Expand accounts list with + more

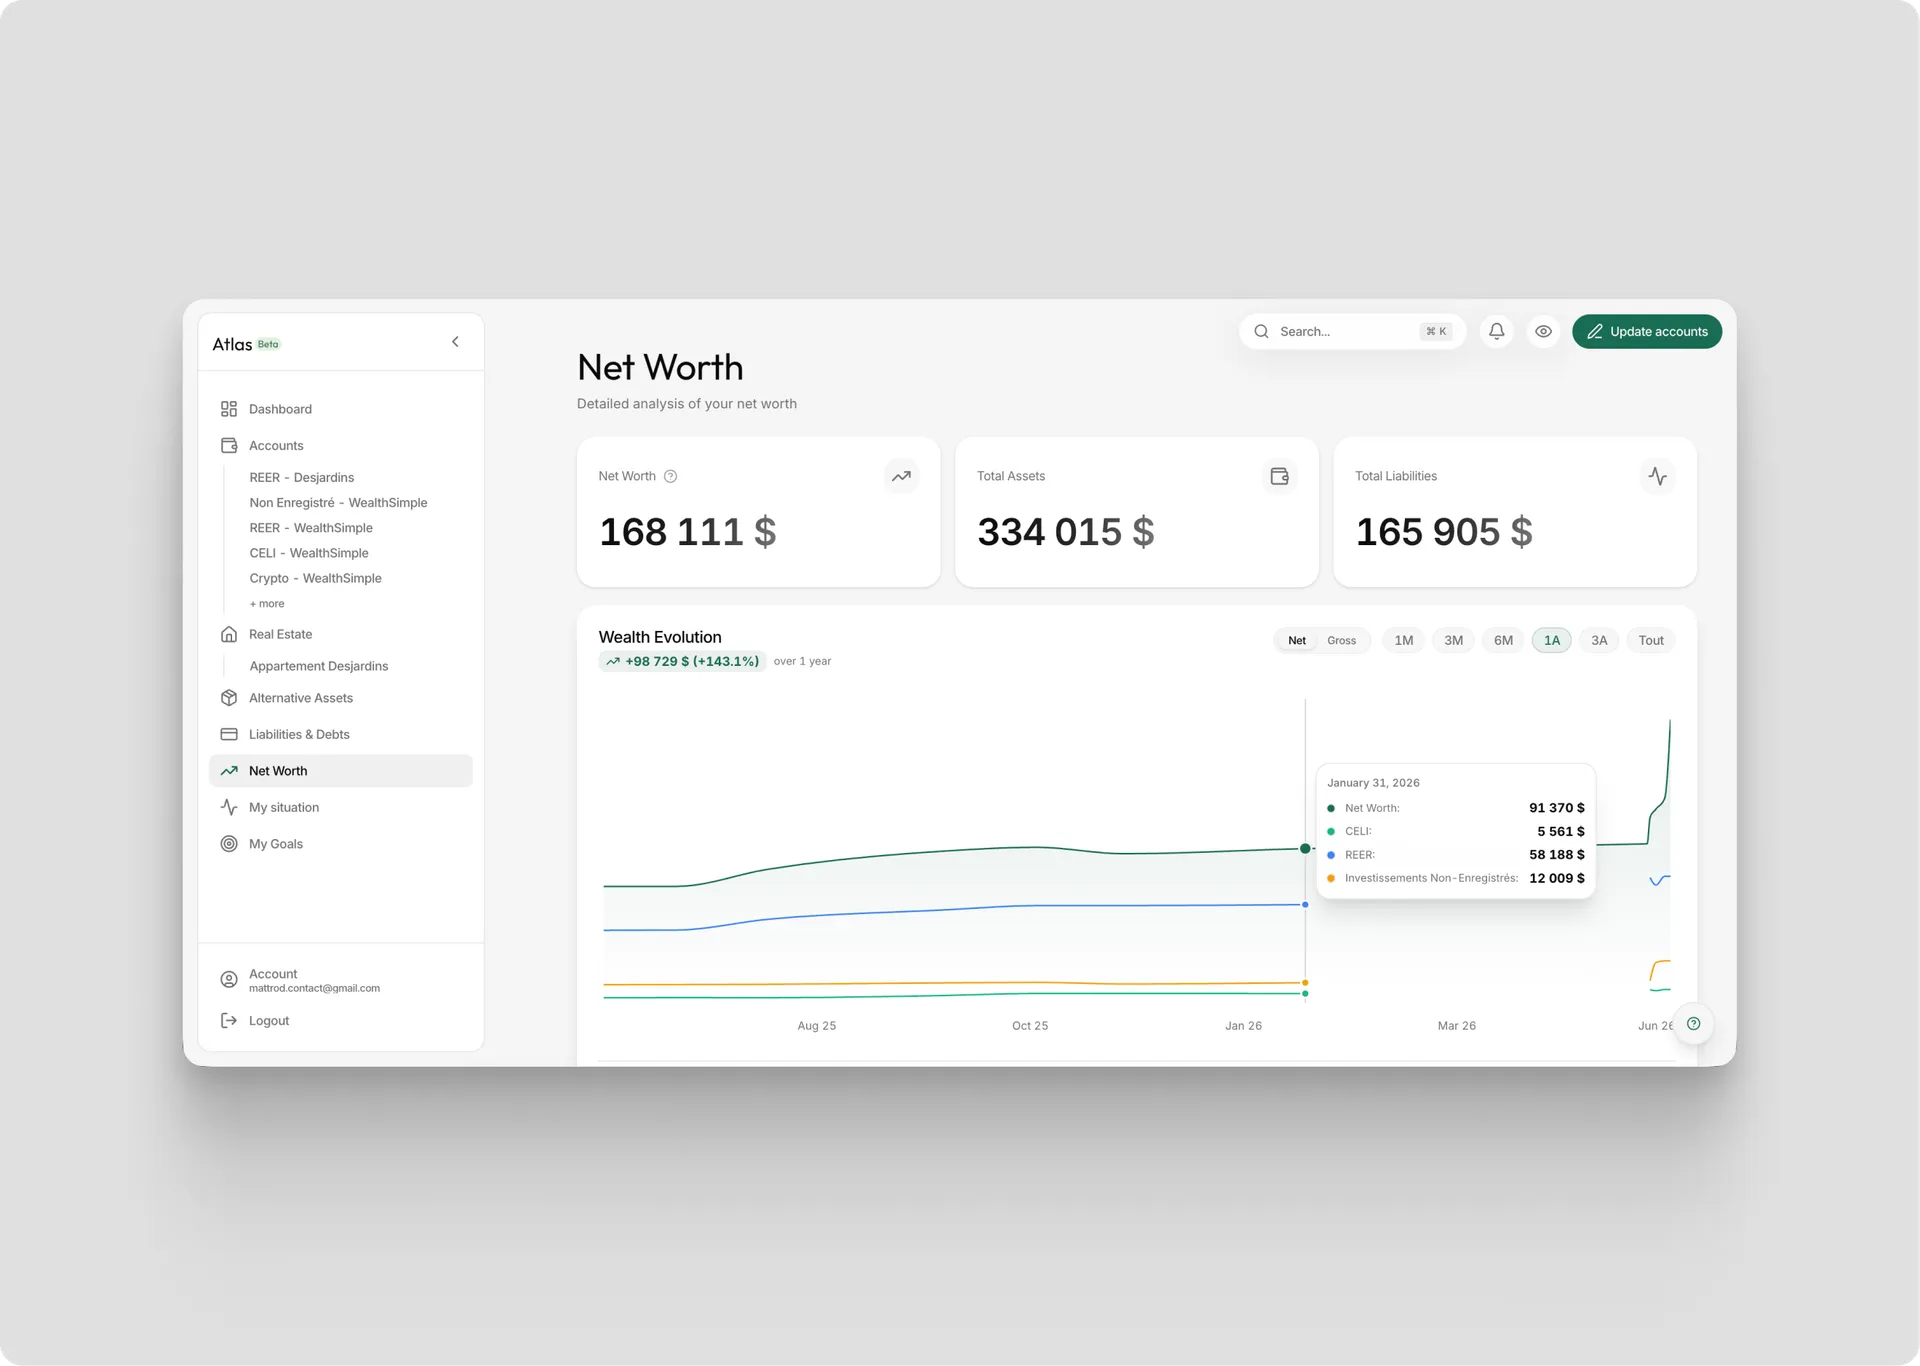tap(267, 604)
